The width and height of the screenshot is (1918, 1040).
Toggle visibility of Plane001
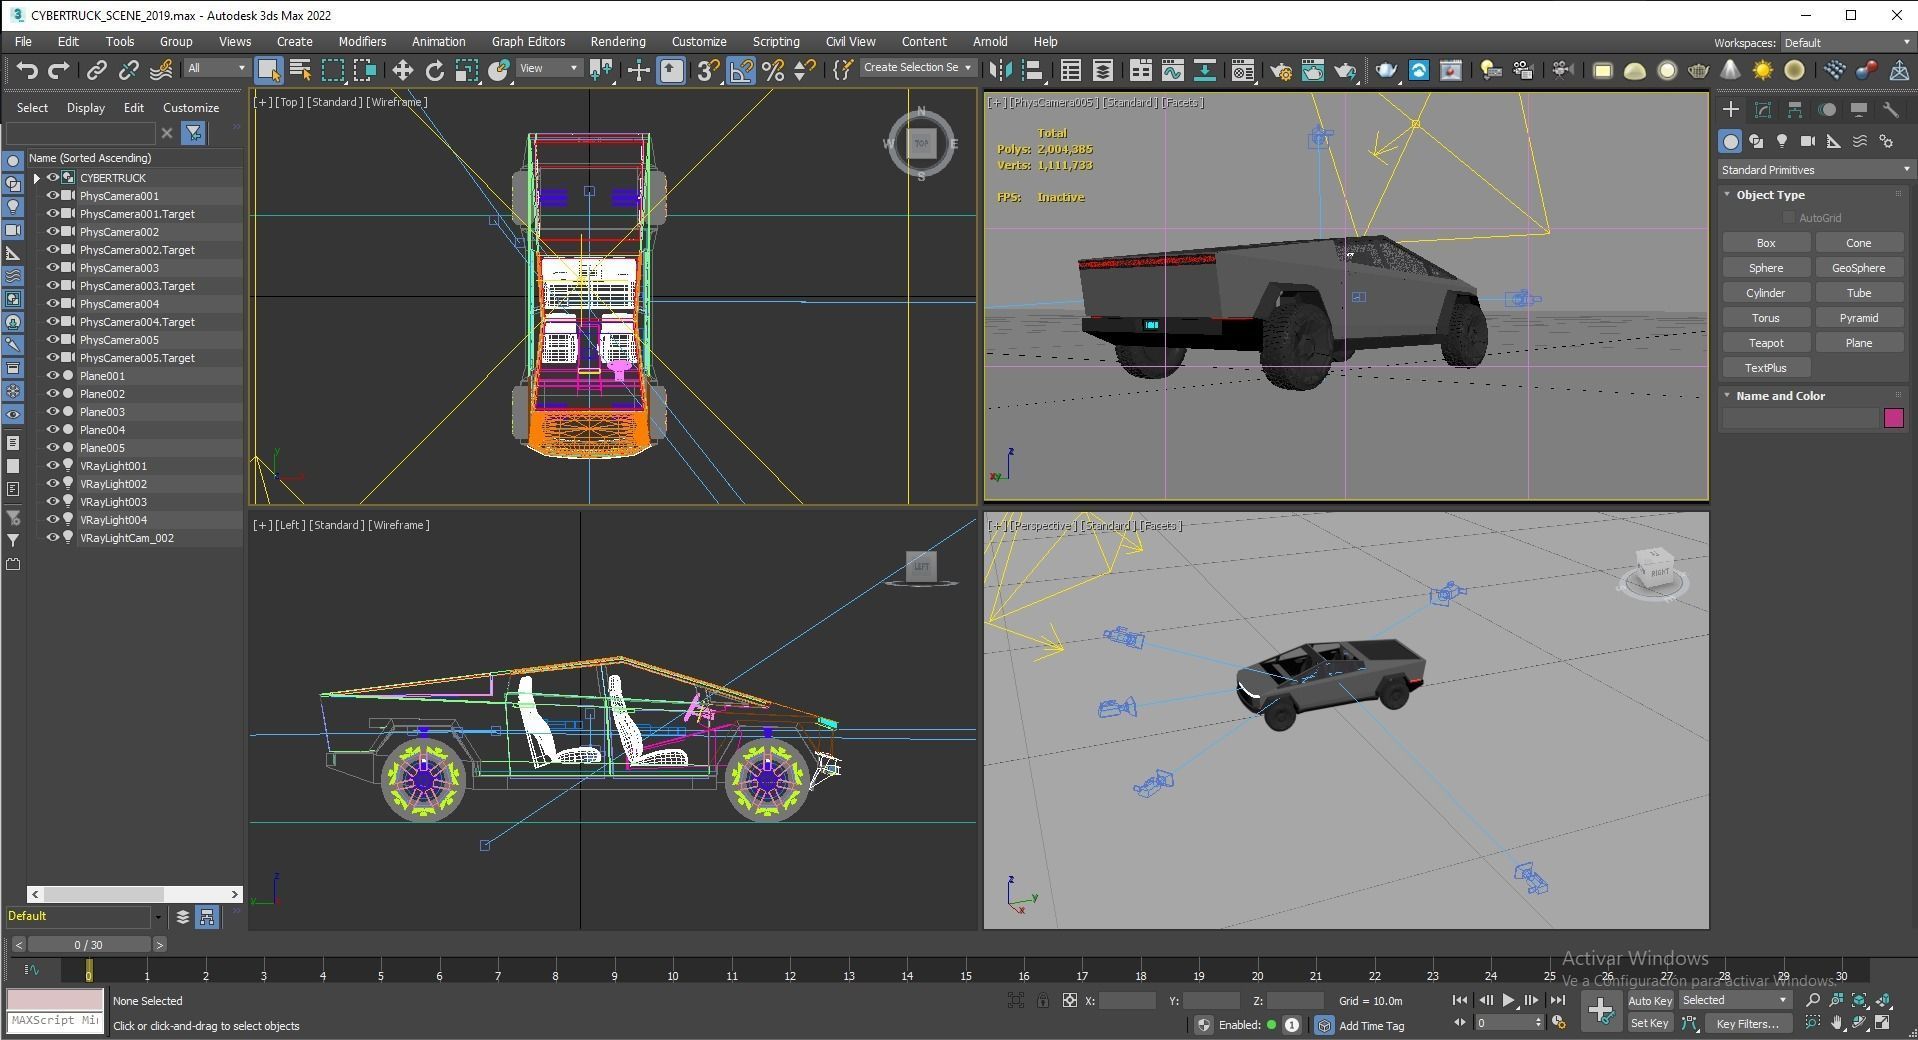[x=53, y=376]
